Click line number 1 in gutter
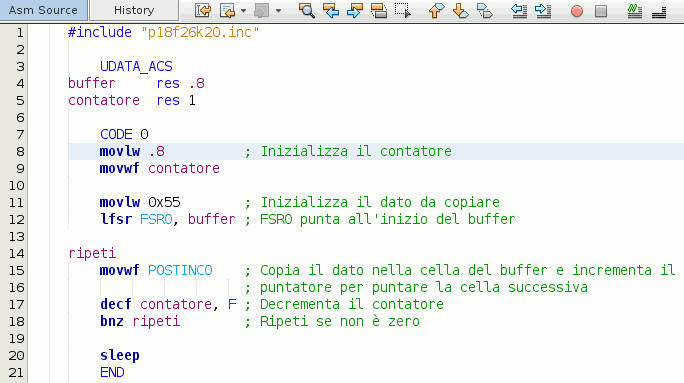This screenshot has height=383, width=684. [x=20, y=32]
